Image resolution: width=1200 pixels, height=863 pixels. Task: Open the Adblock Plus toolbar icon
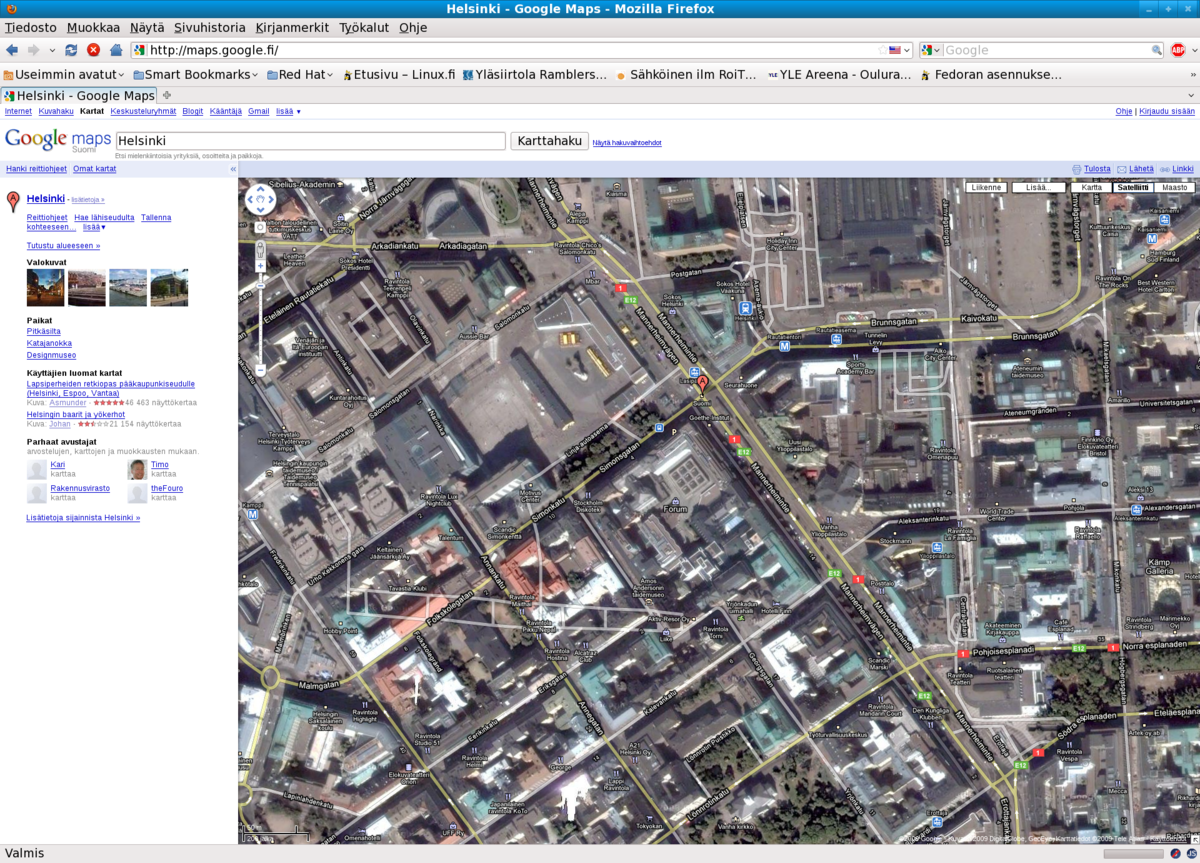(1178, 50)
